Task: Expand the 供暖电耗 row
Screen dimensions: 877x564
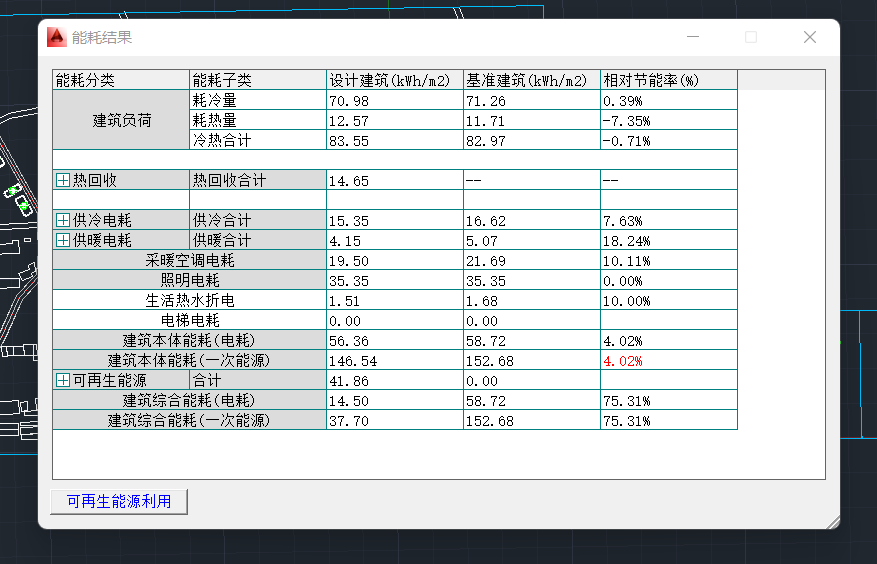Action: (62, 240)
